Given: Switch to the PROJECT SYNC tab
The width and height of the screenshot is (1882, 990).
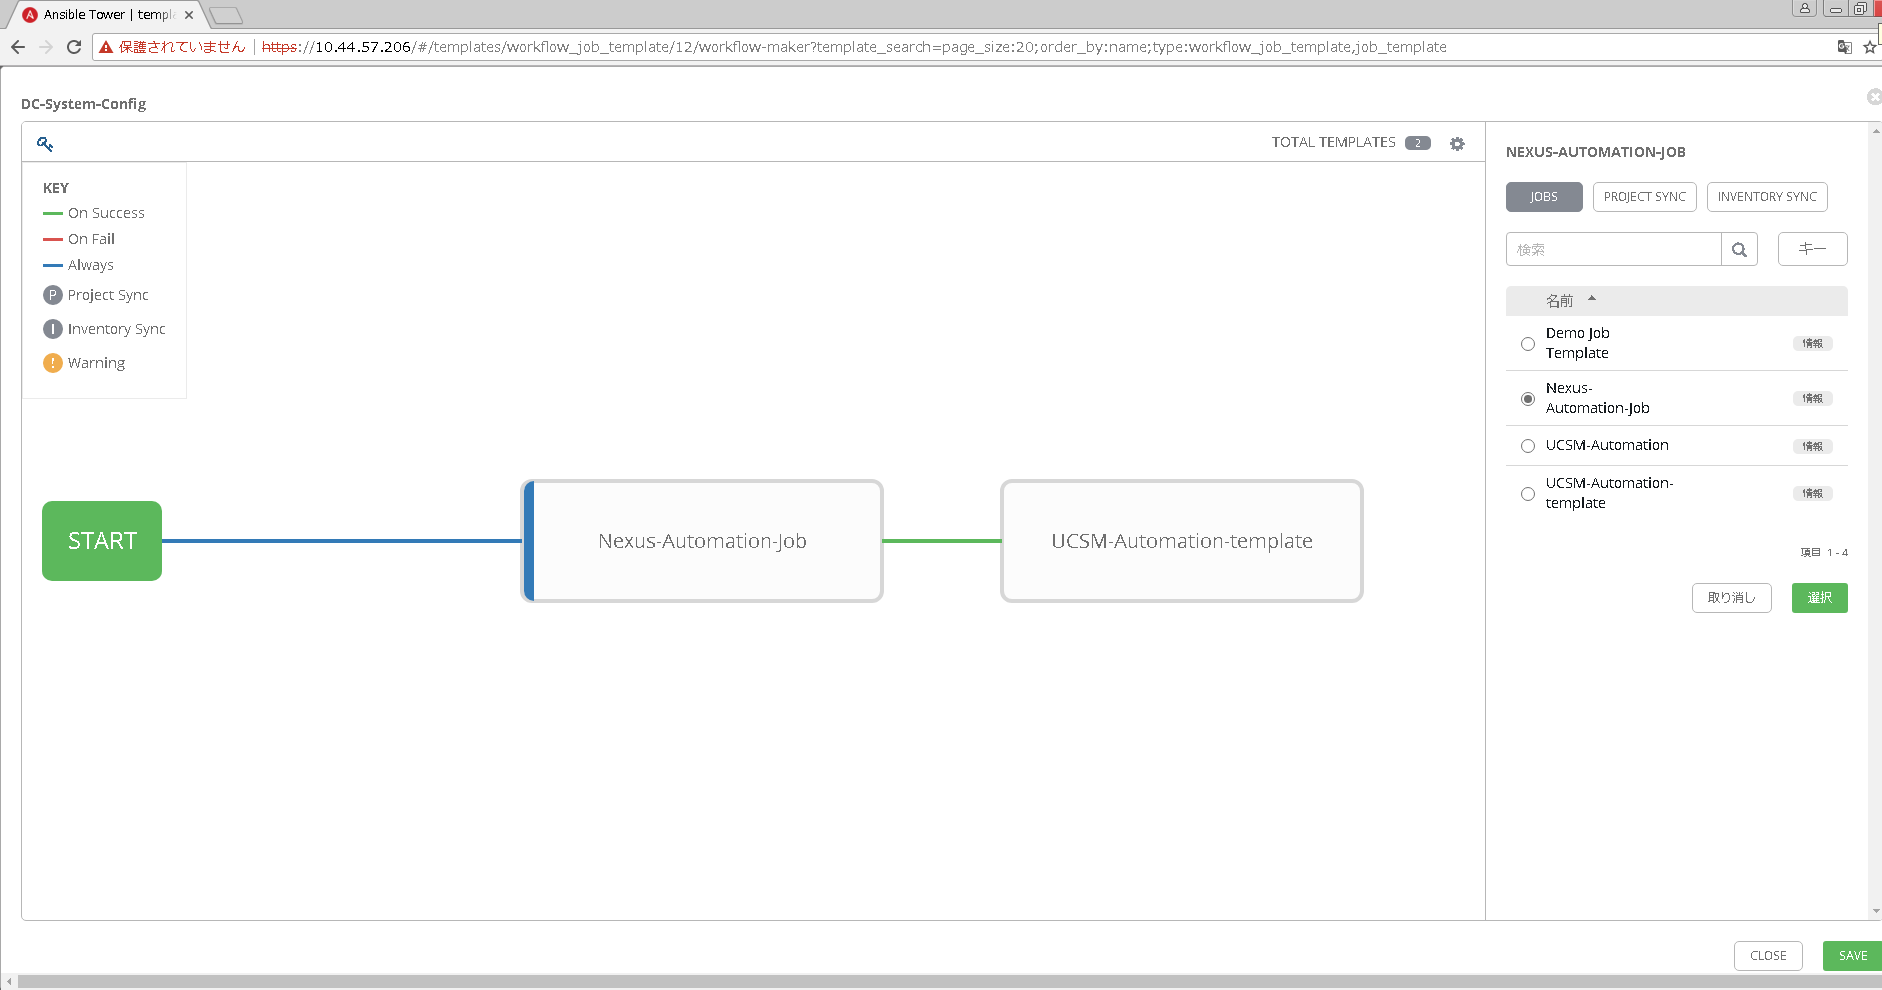Looking at the screenshot, I should pos(1645,197).
